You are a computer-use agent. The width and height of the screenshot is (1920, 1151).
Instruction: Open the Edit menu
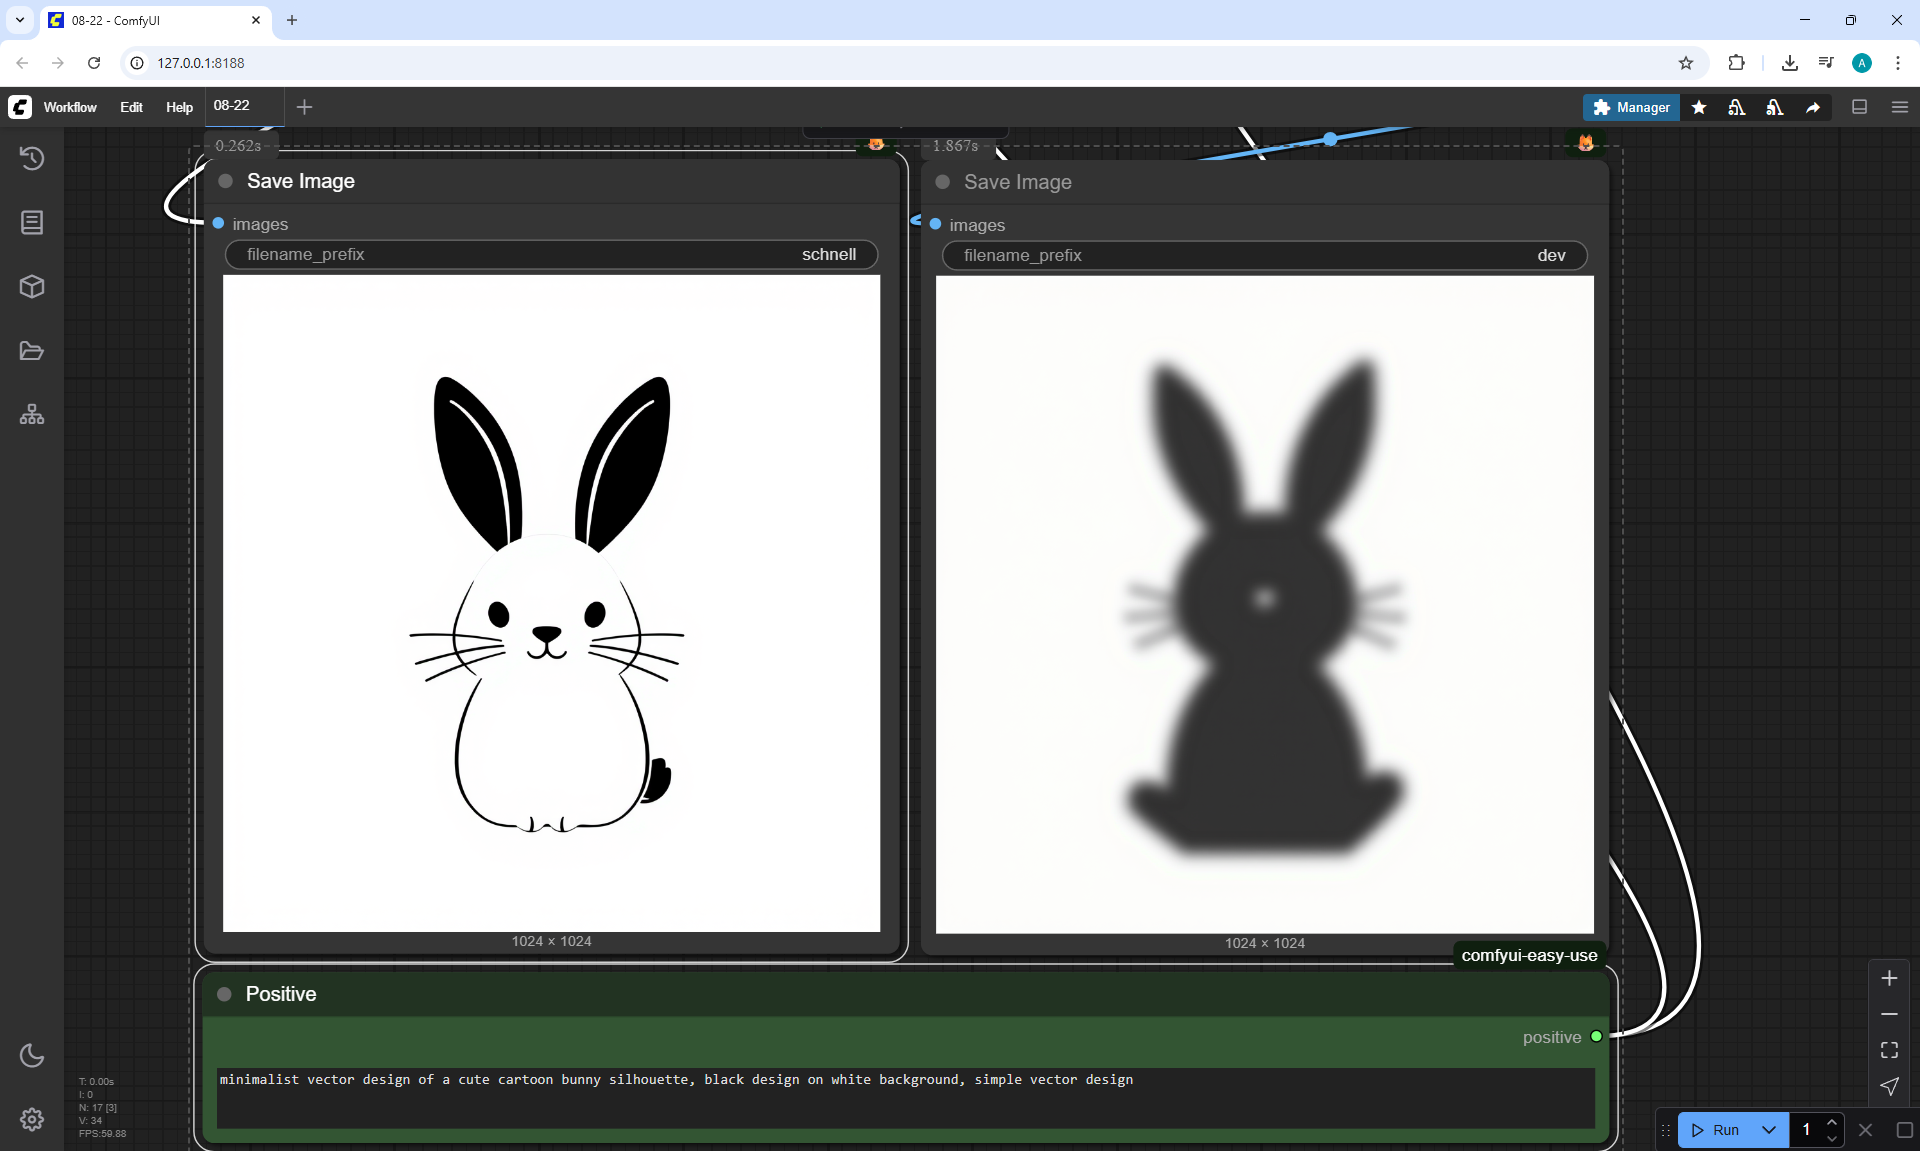(131, 107)
